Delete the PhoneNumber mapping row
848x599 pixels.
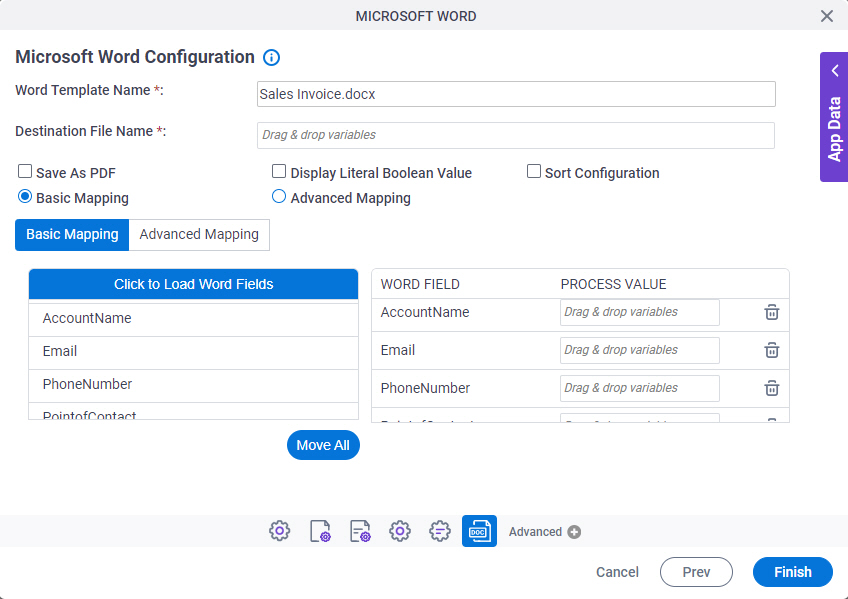[772, 388]
